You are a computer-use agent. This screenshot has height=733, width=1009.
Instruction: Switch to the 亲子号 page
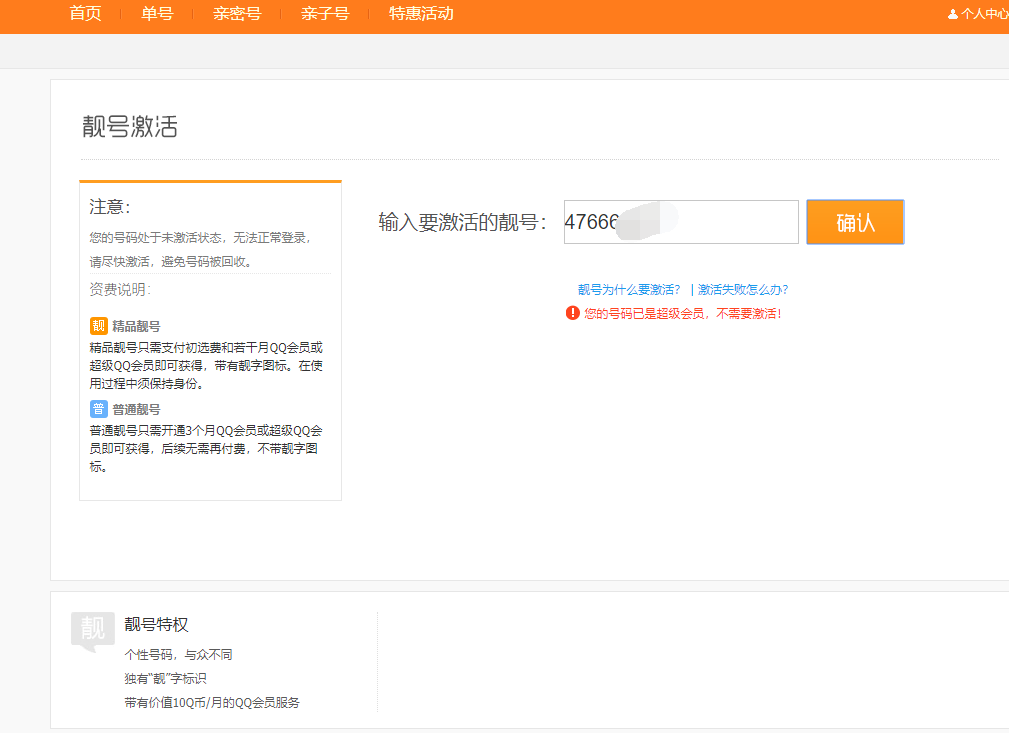click(324, 15)
